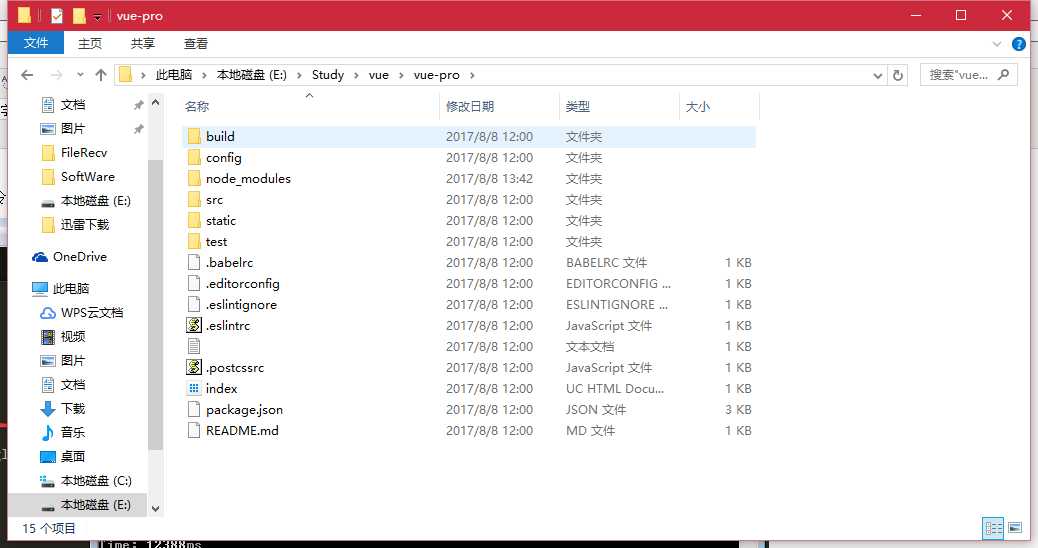Go up one folder level
1038x548 pixels.
tap(101, 75)
